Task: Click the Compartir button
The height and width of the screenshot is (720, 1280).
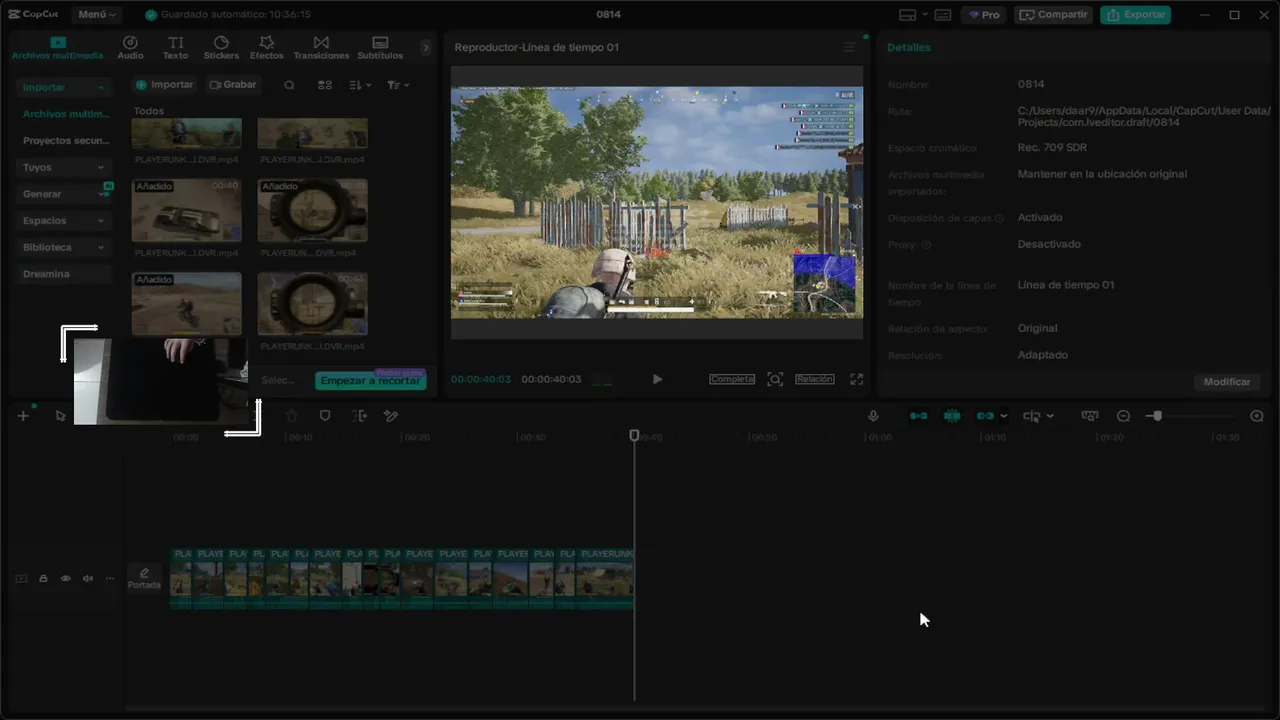Action: (x=1054, y=15)
